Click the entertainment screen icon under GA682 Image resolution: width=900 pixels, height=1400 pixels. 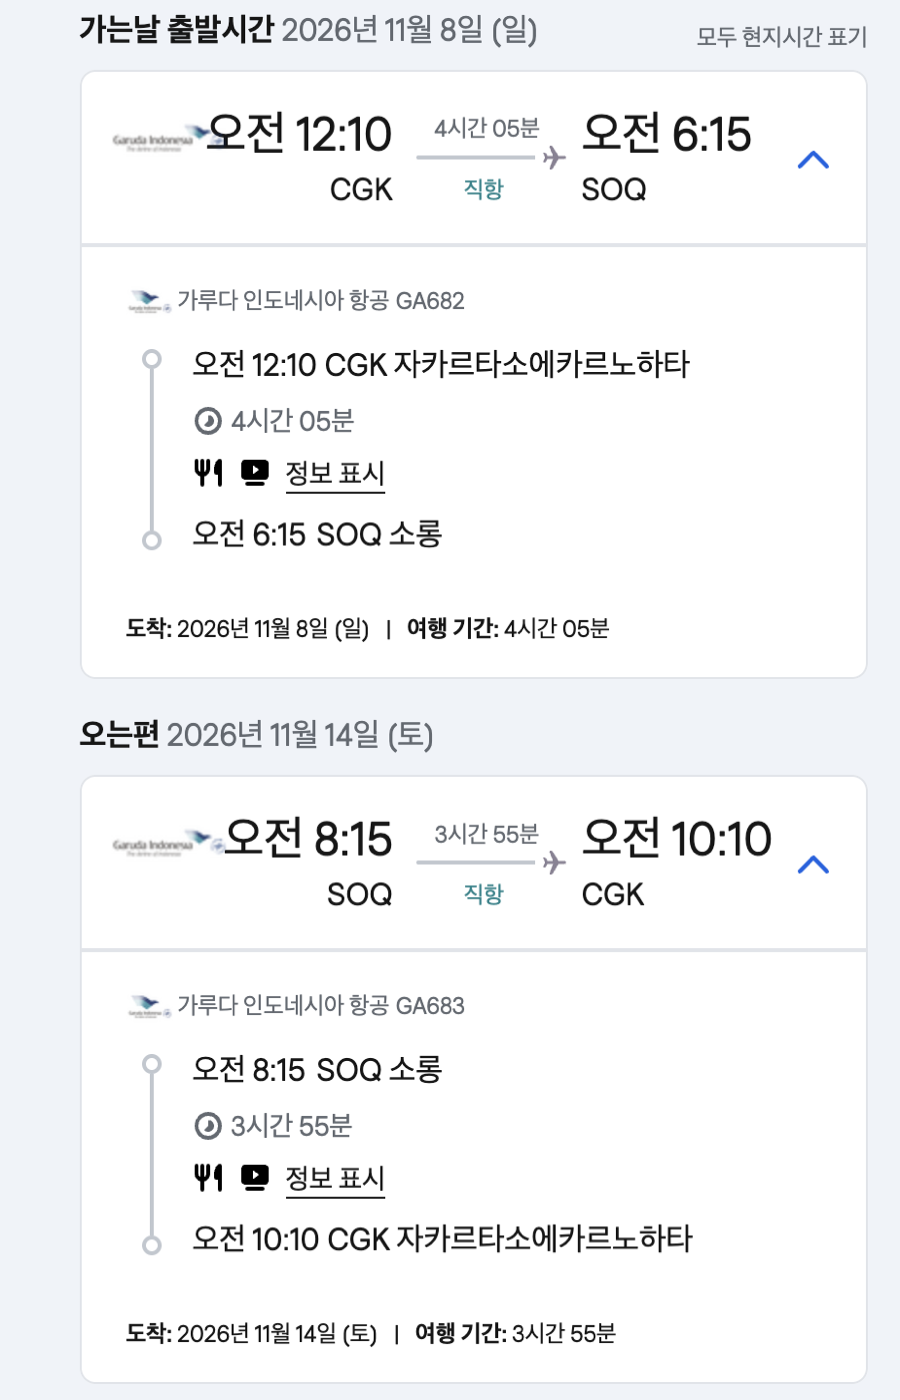(255, 473)
